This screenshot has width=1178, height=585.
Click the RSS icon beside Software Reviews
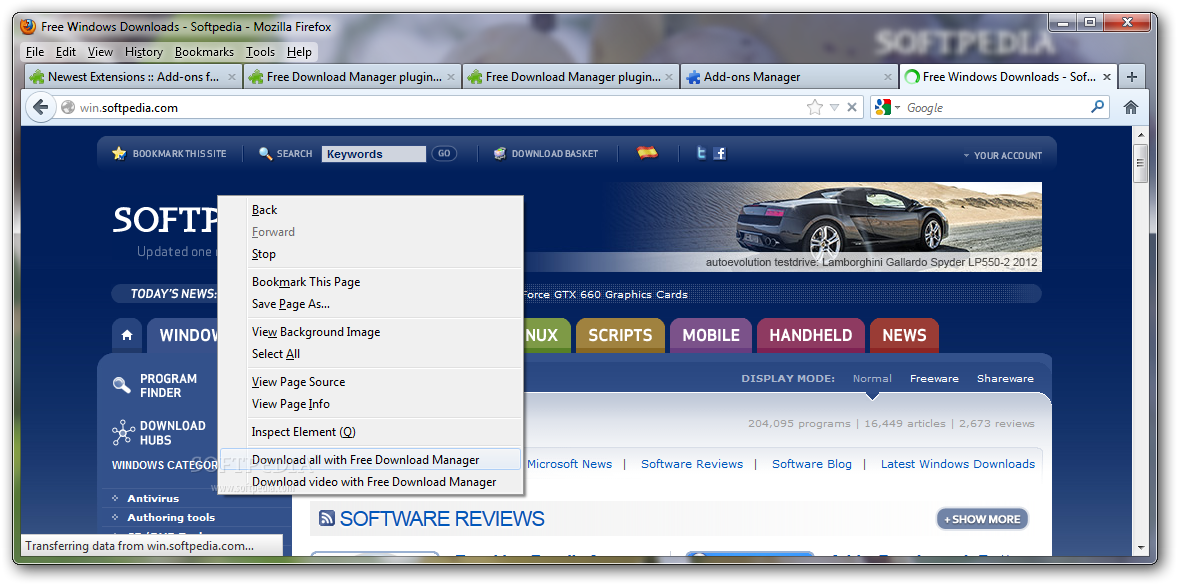(327, 518)
